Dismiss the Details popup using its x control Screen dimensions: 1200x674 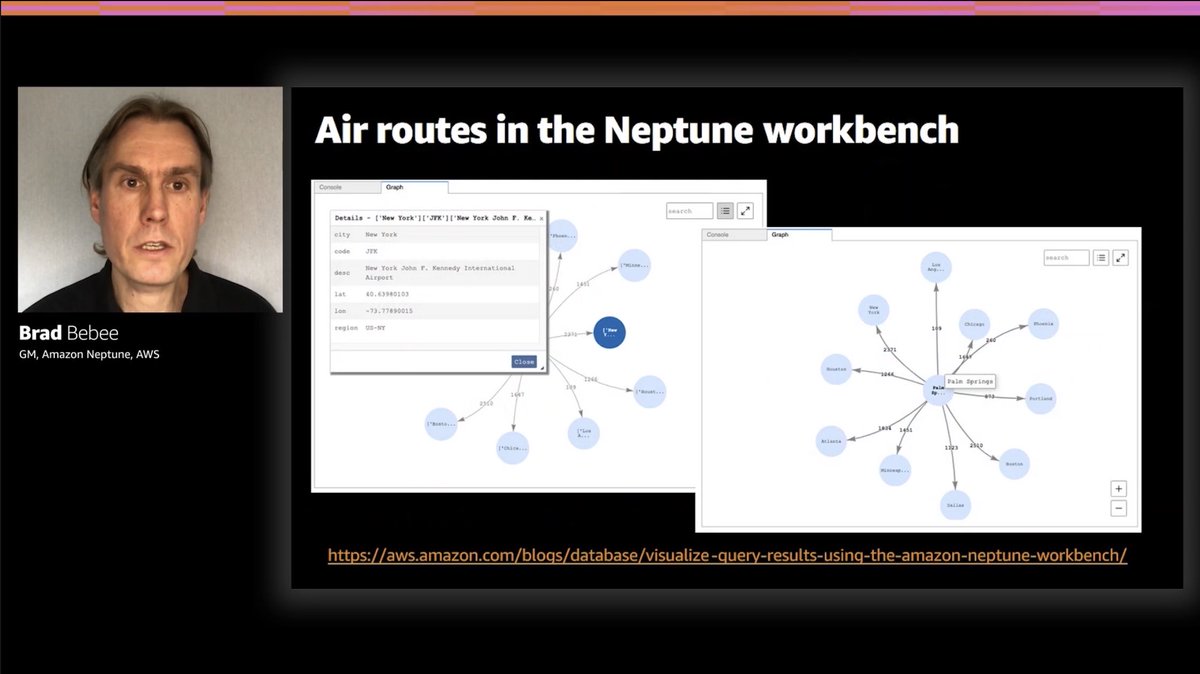(x=542, y=216)
